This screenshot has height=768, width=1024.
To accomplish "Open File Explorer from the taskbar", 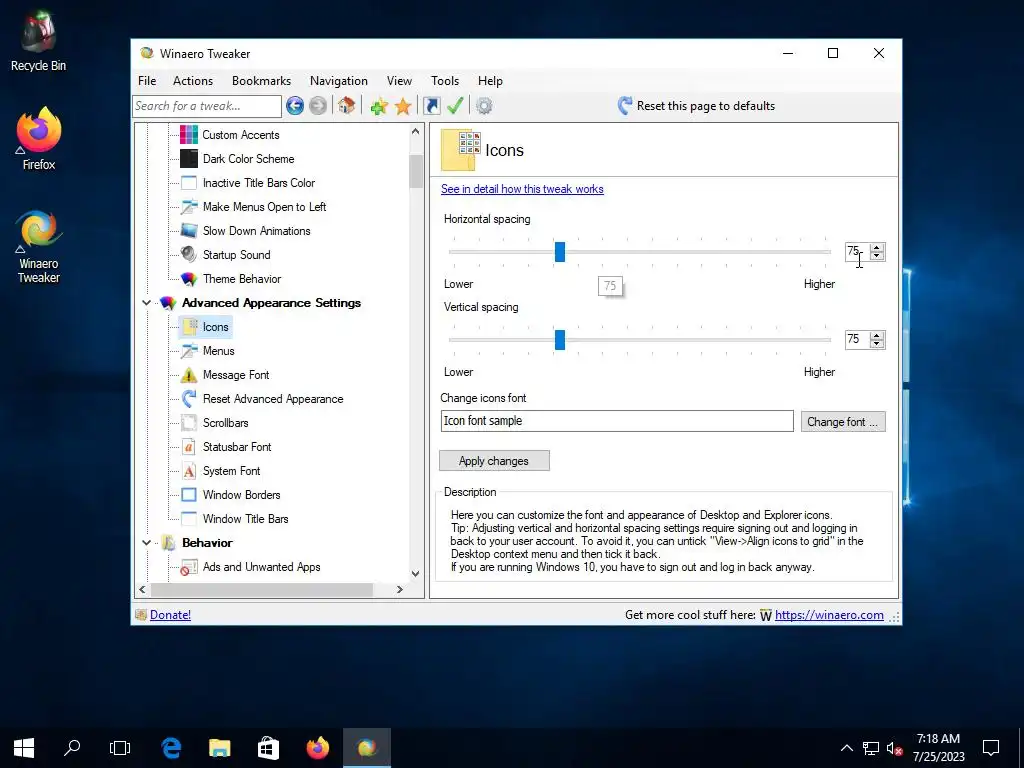I will [219, 748].
